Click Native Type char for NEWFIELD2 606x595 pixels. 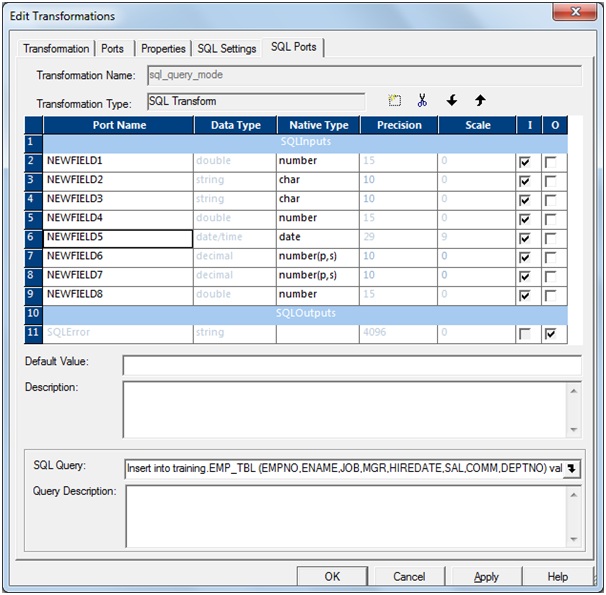point(318,182)
